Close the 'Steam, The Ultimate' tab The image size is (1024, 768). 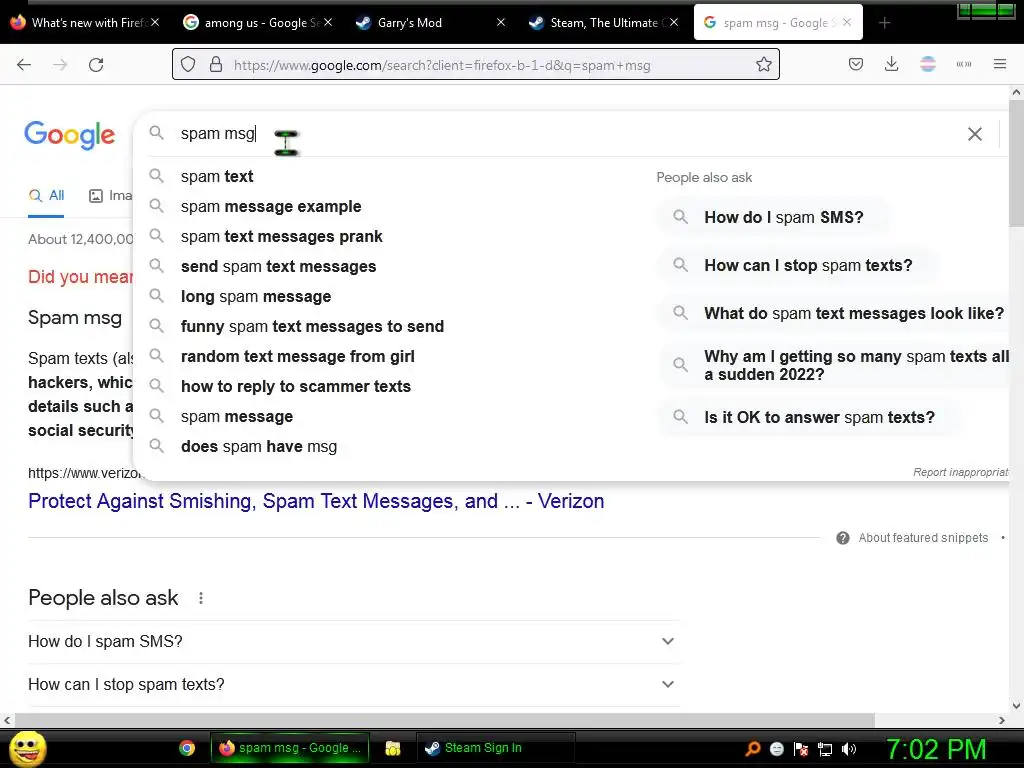pos(674,22)
